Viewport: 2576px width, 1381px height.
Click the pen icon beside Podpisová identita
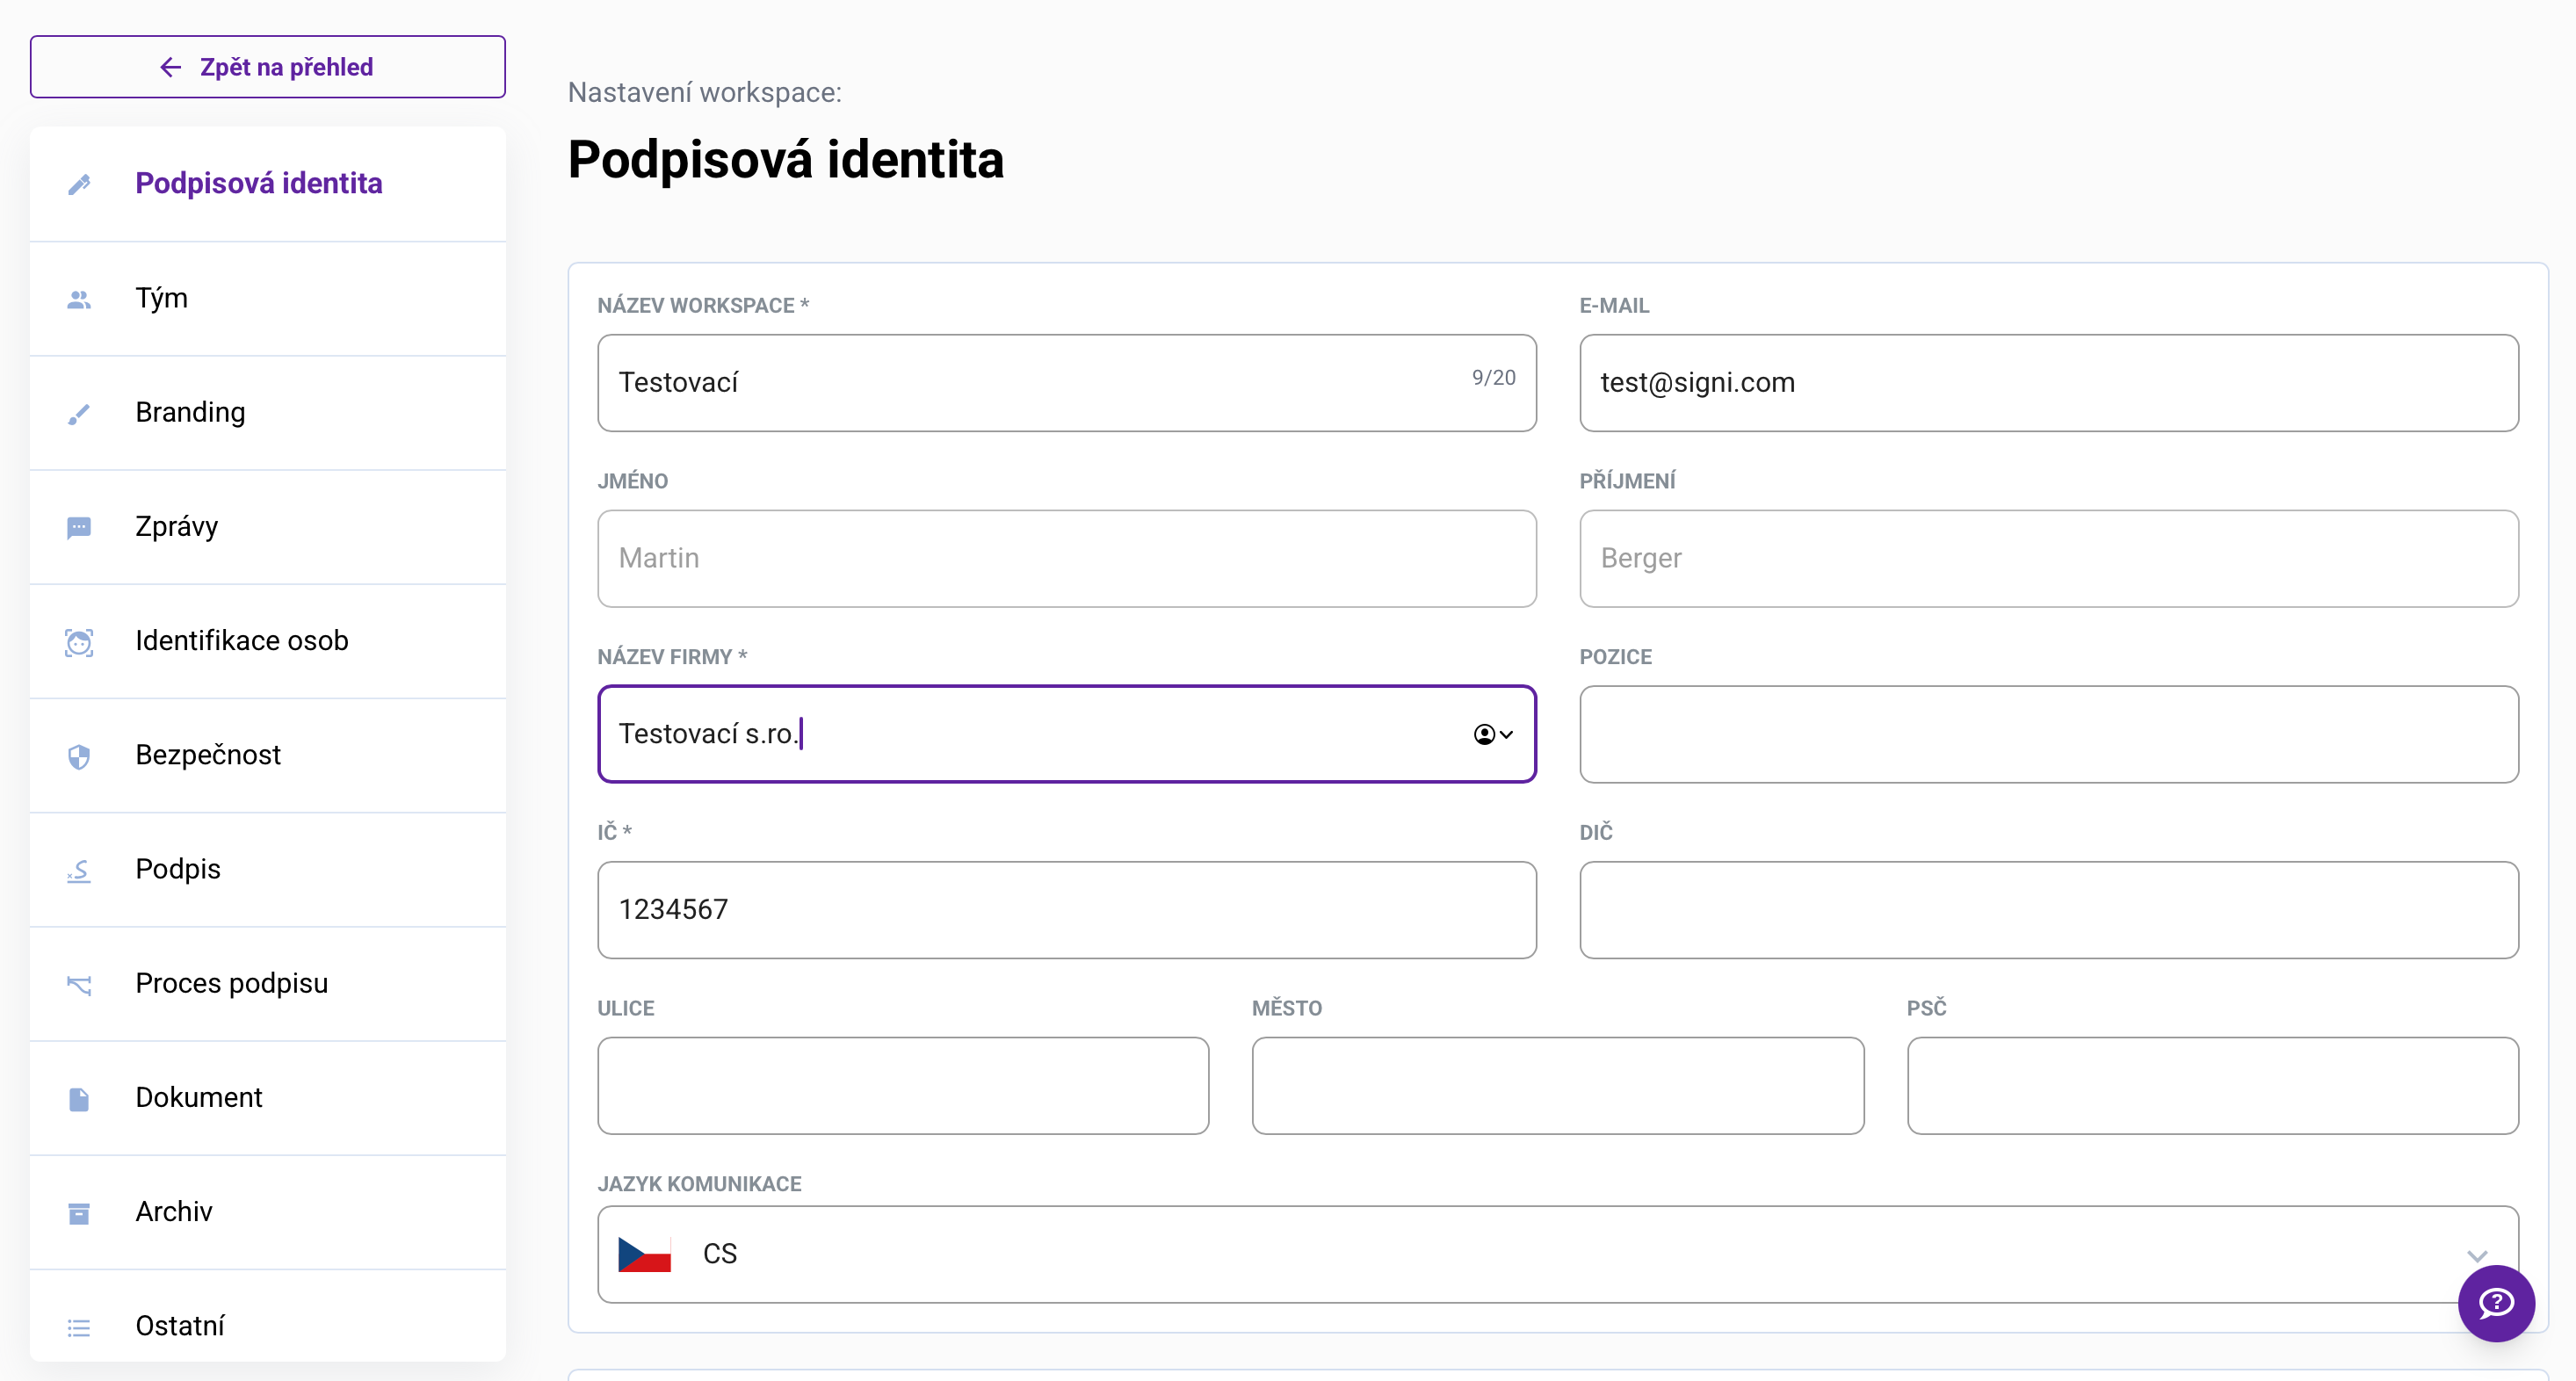pos(79,184)
